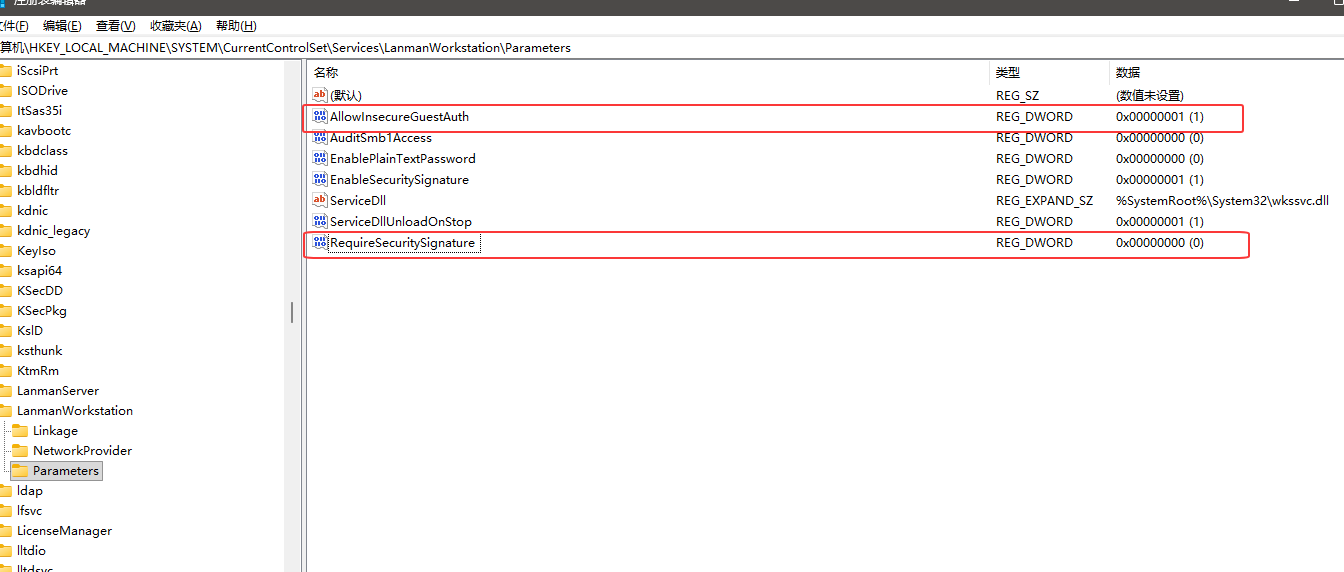The height and width of the screenshot is (572, 1344).
Task: Click the (数值未设置) data cell
Action: [1150, 95]
